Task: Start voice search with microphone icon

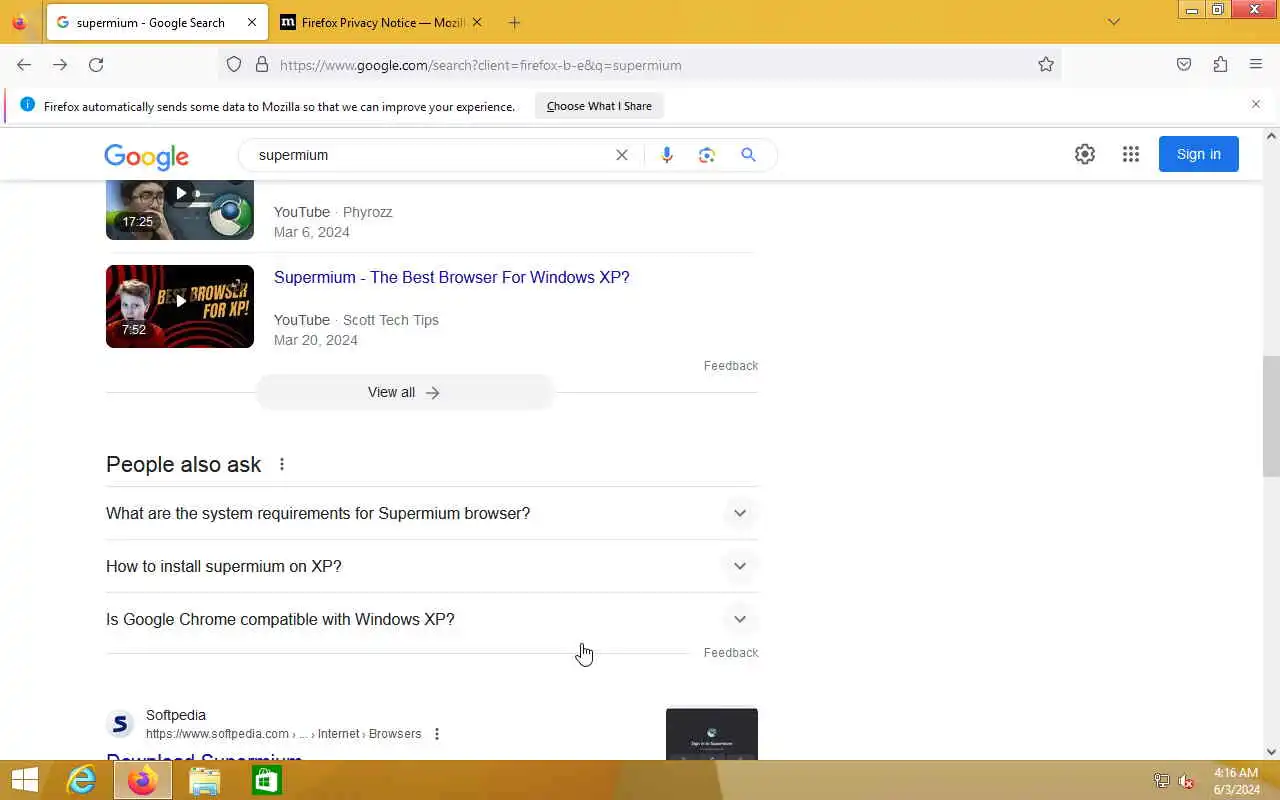Action: click(667, 155)
